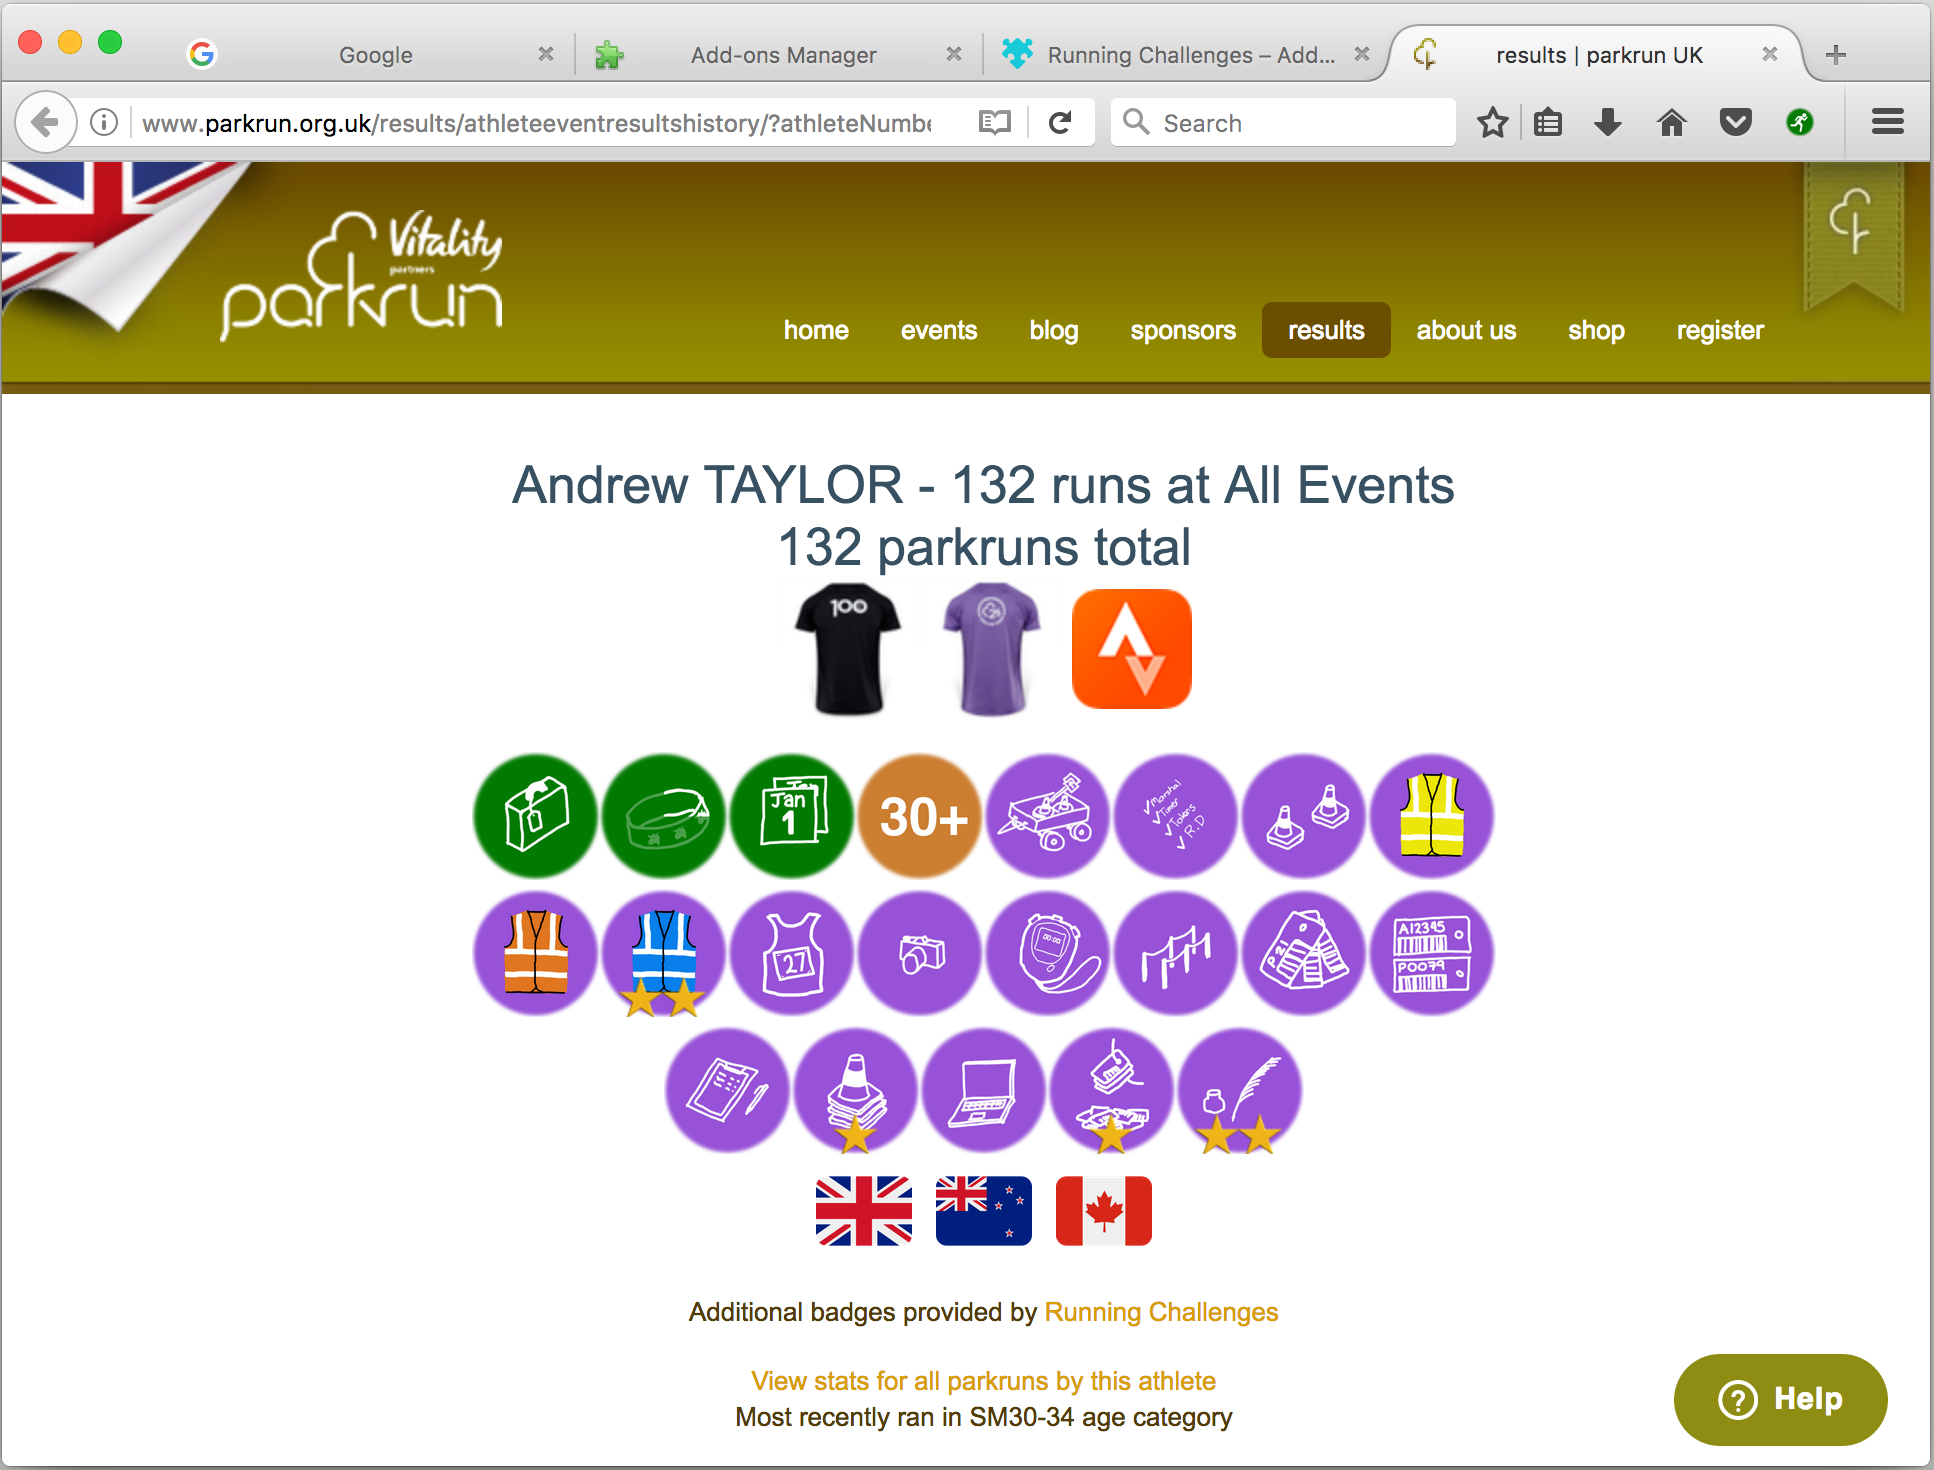Click the black 100 milestone t-shirt
This screenshot has height=1470, width=1934.
(x=848, y=649)
